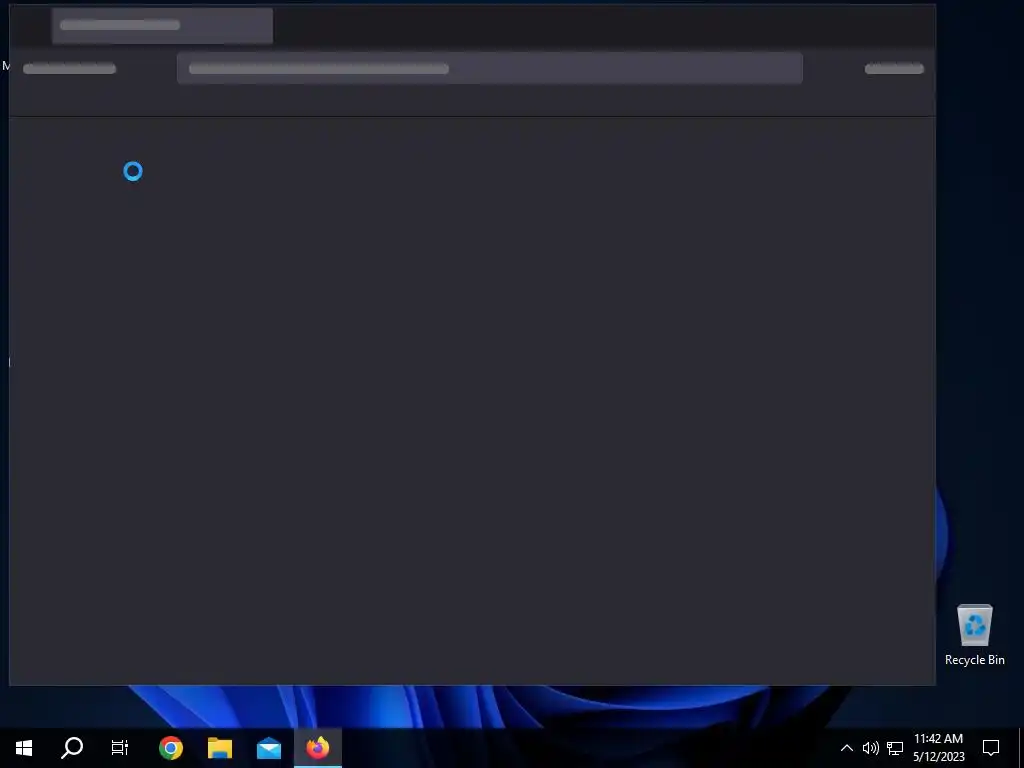Select the Firefox taskbar icon

point(318,748)
